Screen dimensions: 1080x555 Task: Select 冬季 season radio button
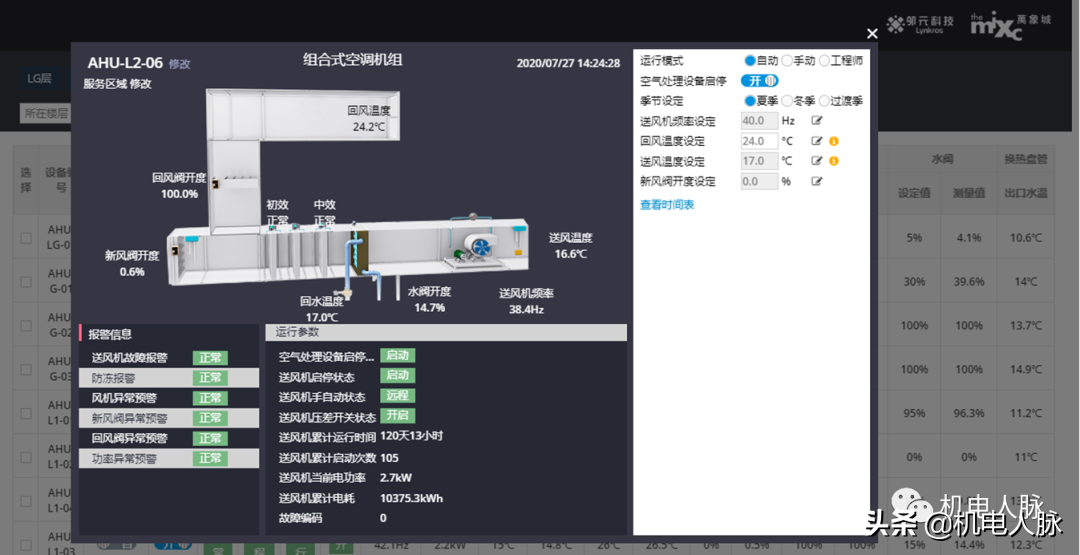click(787, 101)
